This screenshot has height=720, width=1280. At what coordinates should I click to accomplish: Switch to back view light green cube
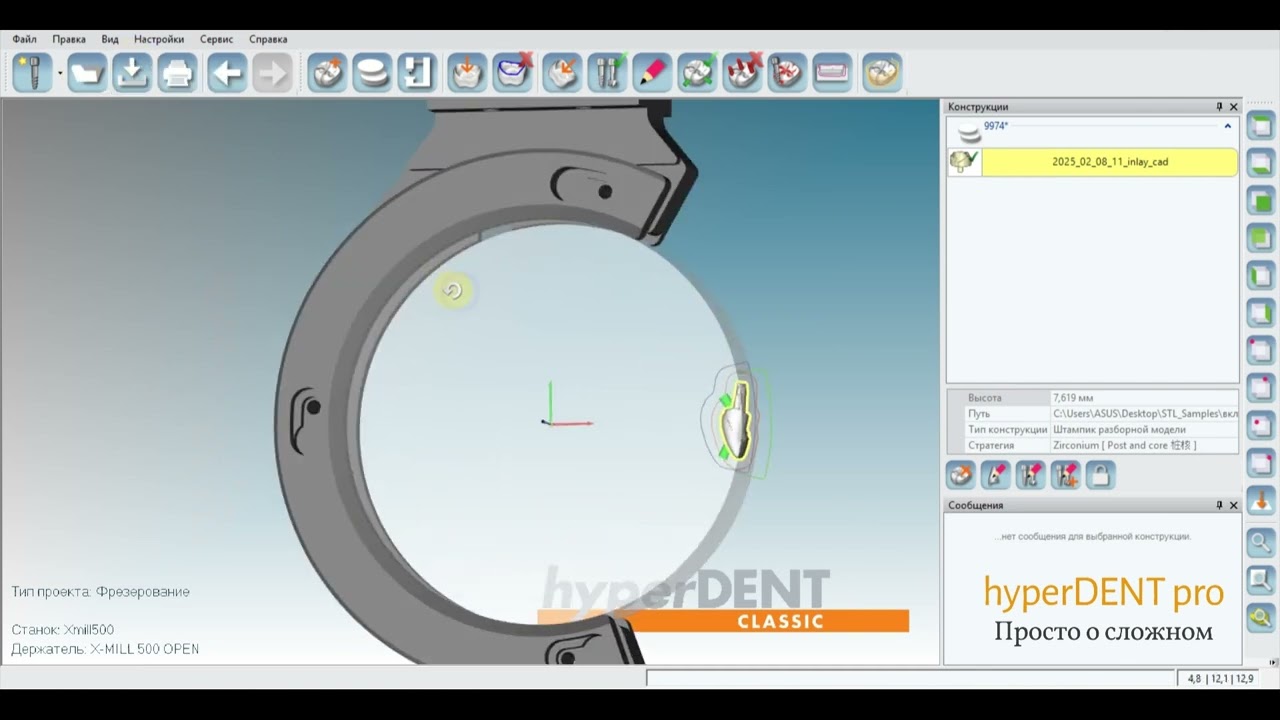1261,238
